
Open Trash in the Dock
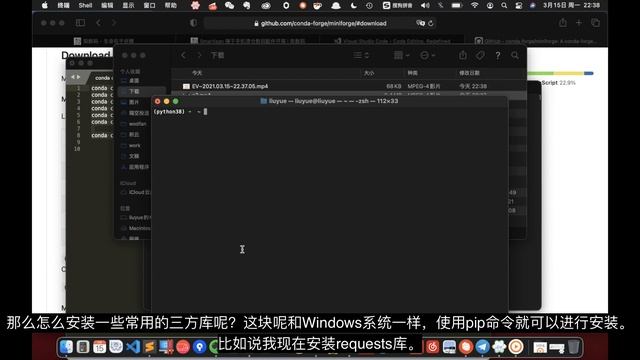(573, 347)
